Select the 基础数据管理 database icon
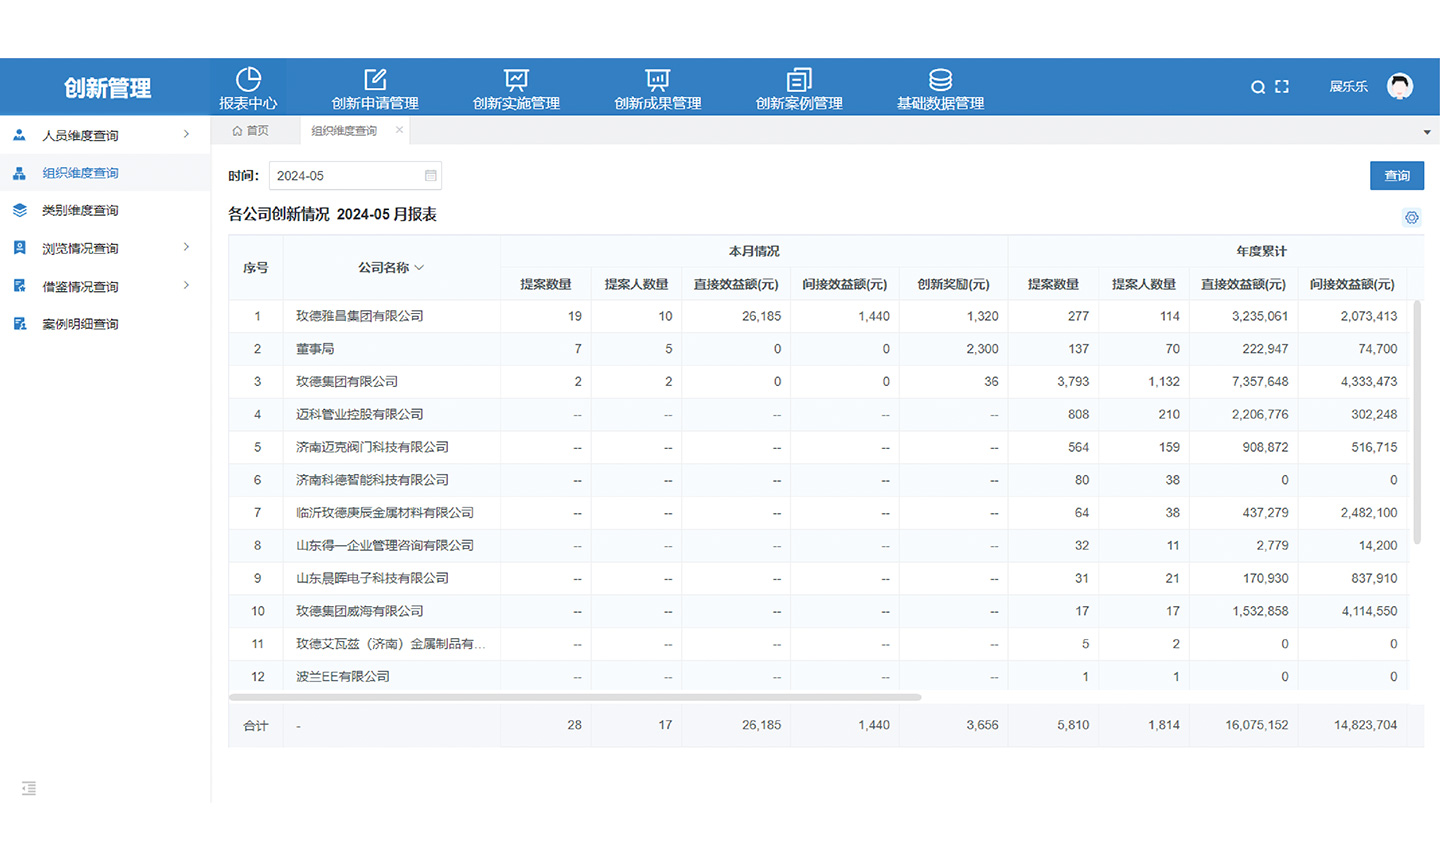Screen dimensions: 1440x860 click(x=938, y=86)
